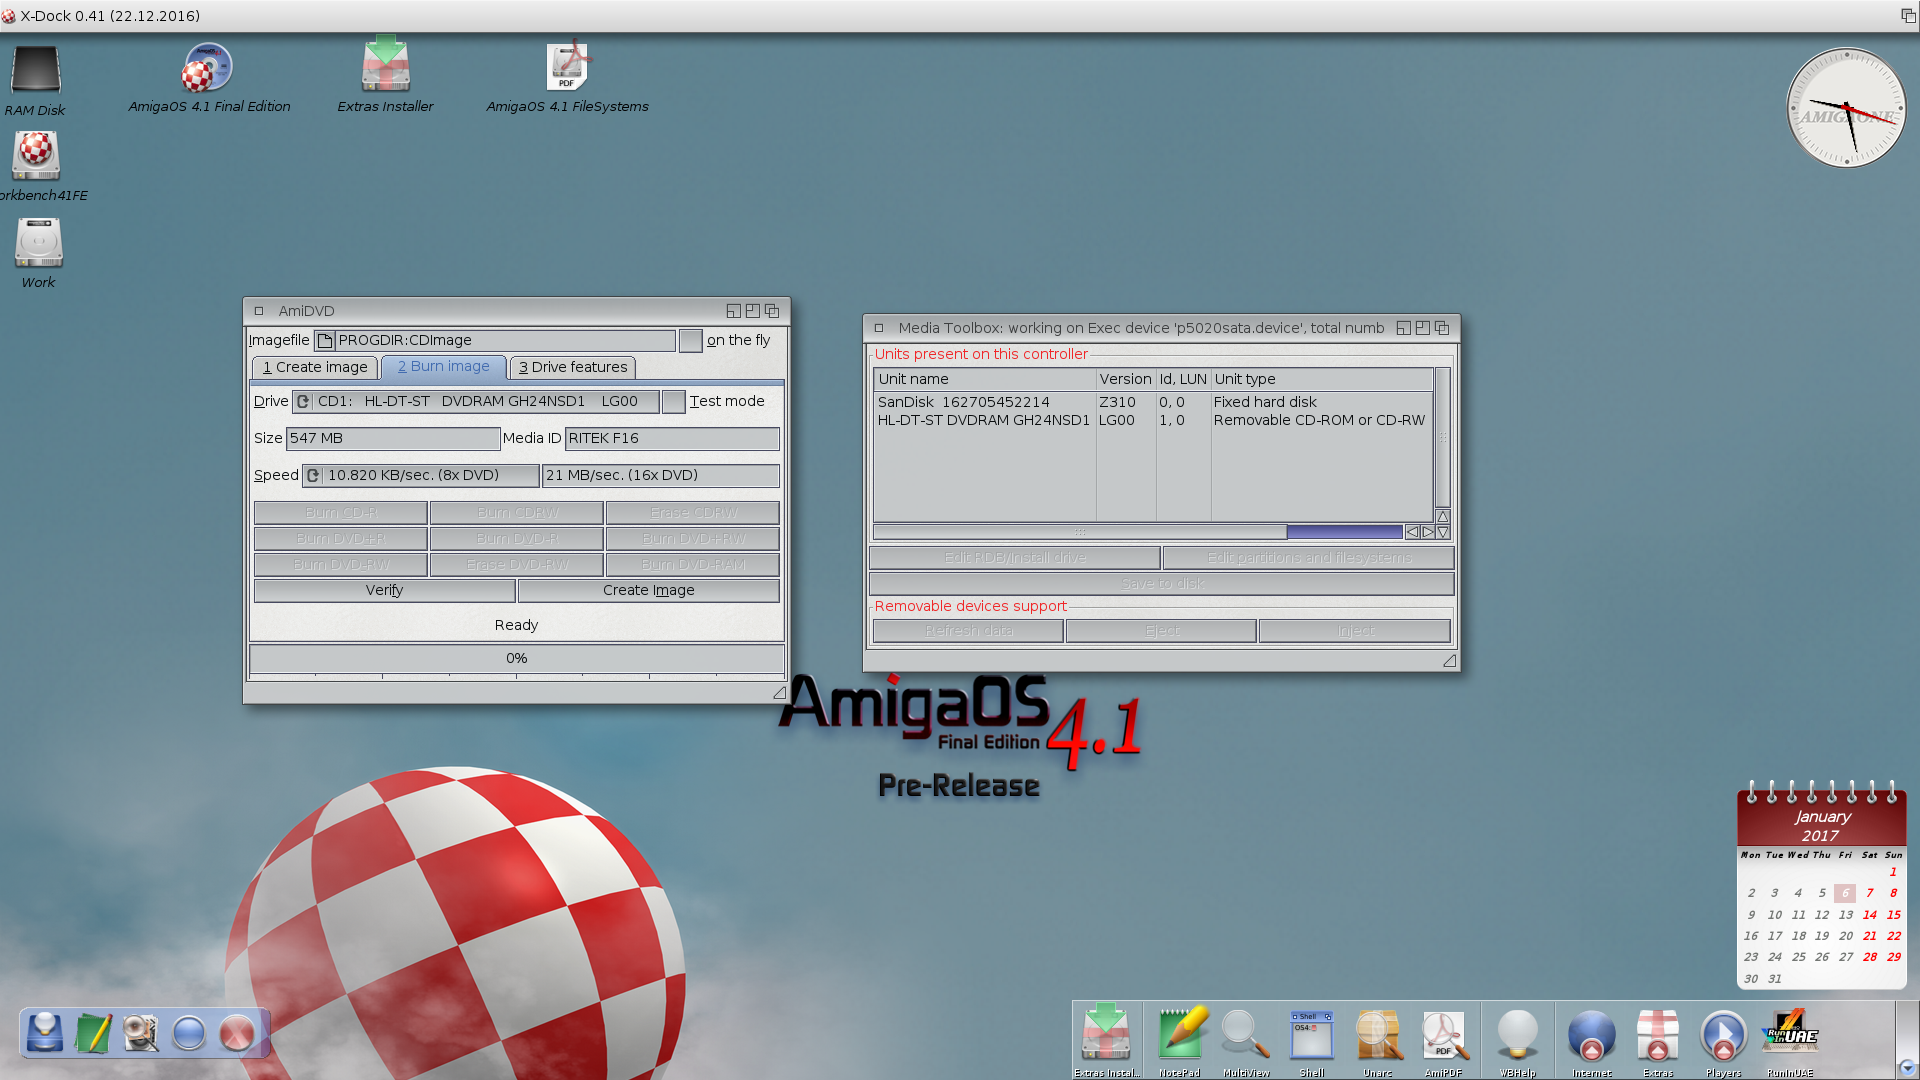
Task: Open the MultiView magnifier icon
Action: (x=1245, y=1035)
